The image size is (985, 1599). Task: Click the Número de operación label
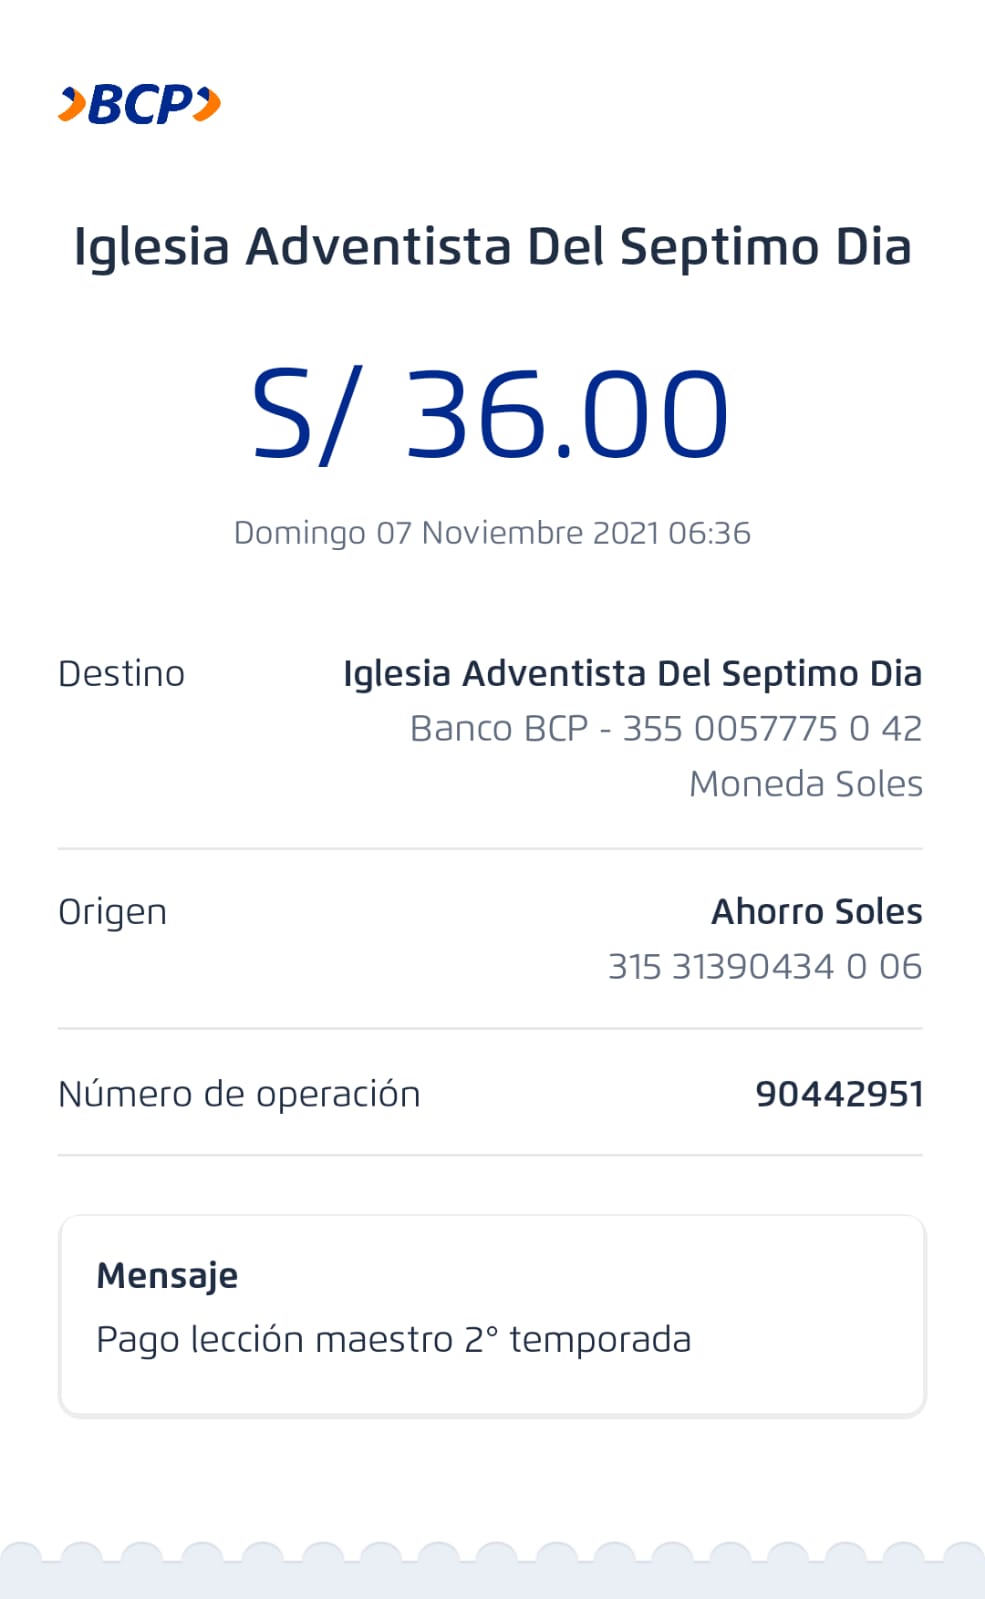tap(239, 1094)
